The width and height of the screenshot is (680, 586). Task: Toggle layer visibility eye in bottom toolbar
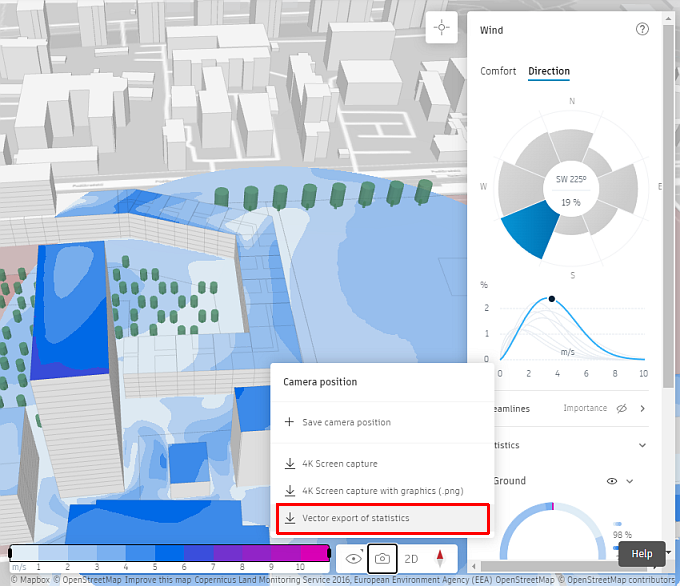point(352,558)
